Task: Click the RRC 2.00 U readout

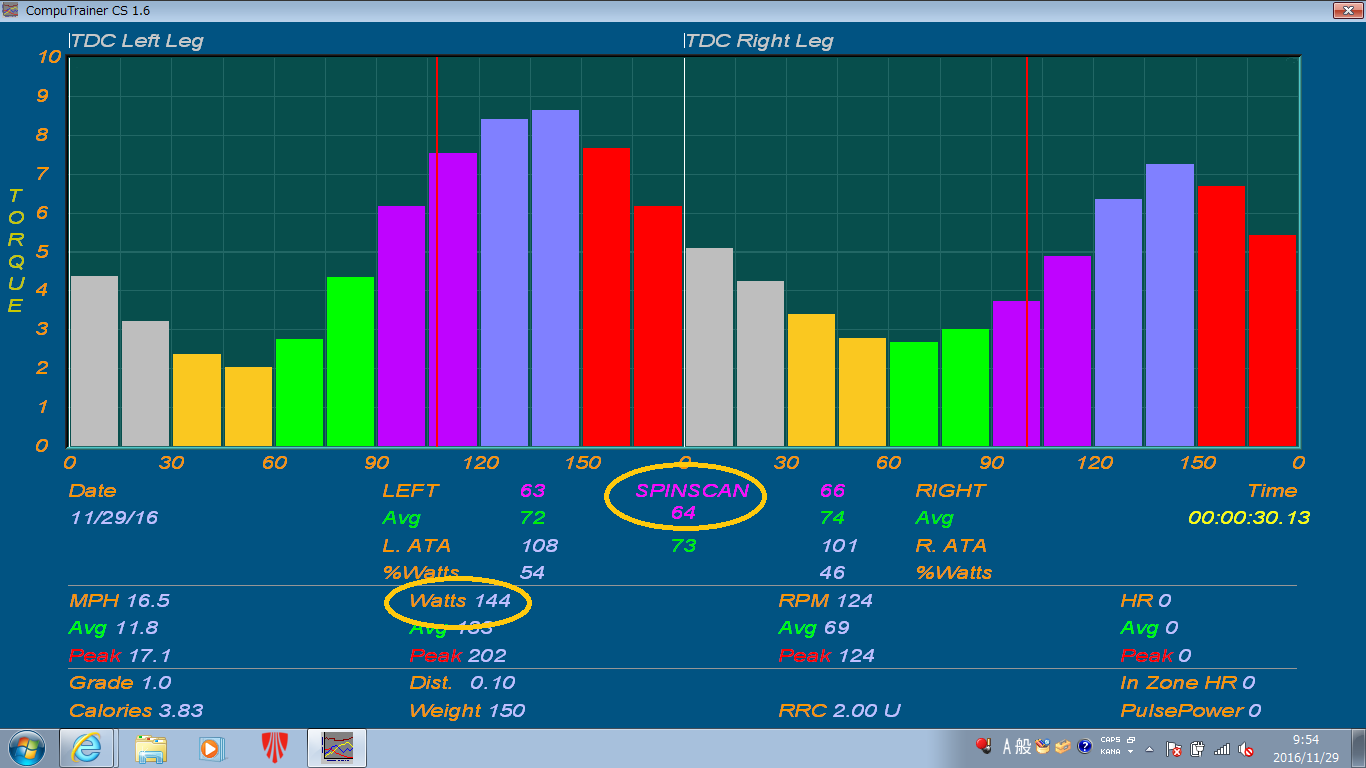Action: tap(840, 711)
